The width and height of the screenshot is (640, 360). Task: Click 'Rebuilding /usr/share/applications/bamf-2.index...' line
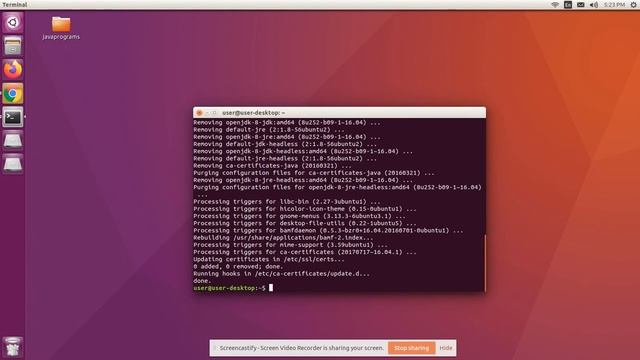tap(283, 238)
